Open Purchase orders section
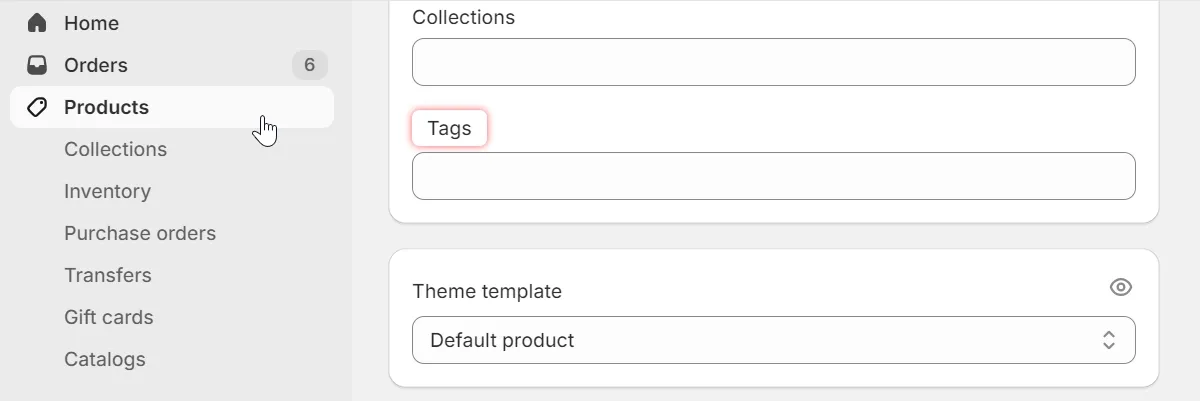The image size is (1200, 401). (x=140, y=233)
